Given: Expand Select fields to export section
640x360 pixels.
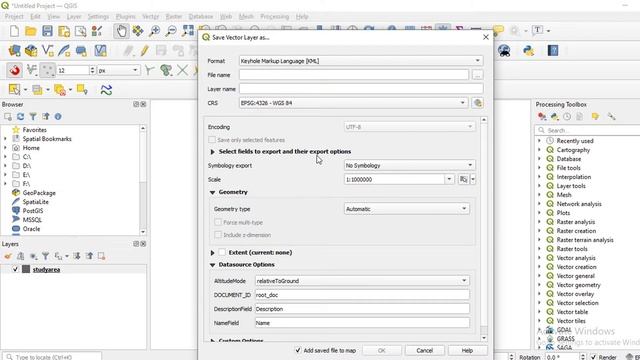Looking at the screenshot, I should click(x=212, y=152).
